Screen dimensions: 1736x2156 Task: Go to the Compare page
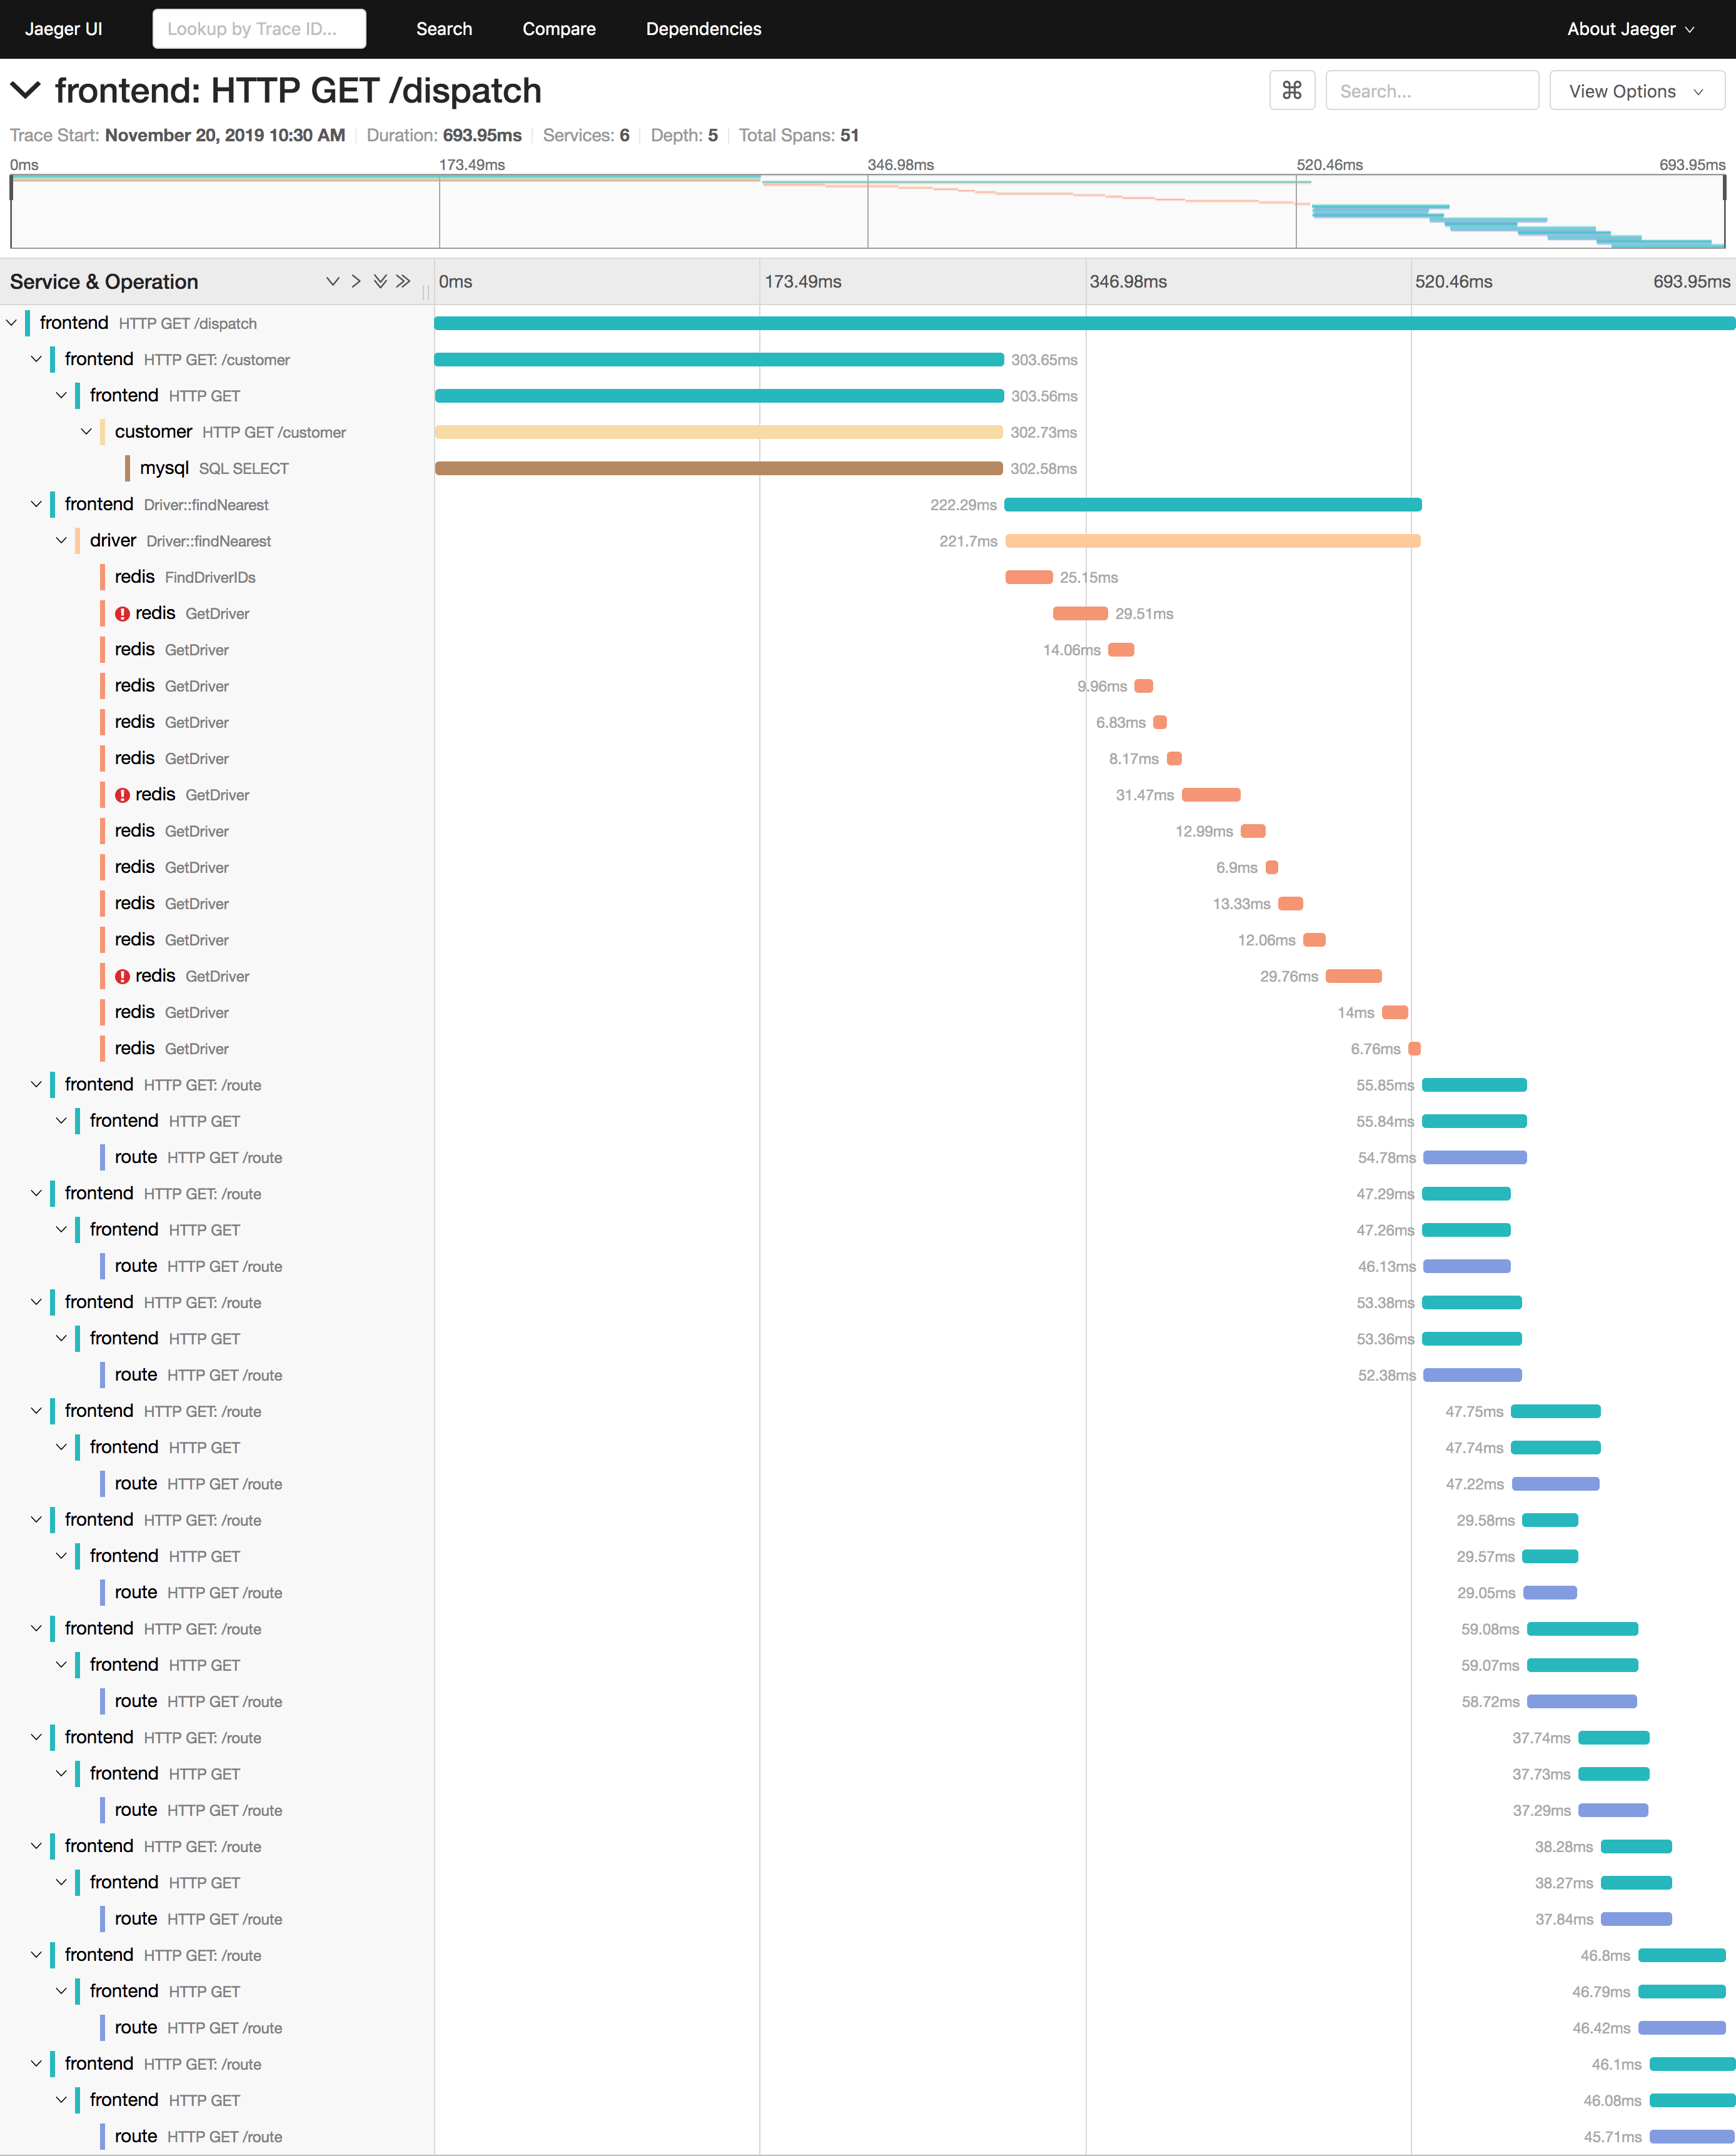(558, 29)
